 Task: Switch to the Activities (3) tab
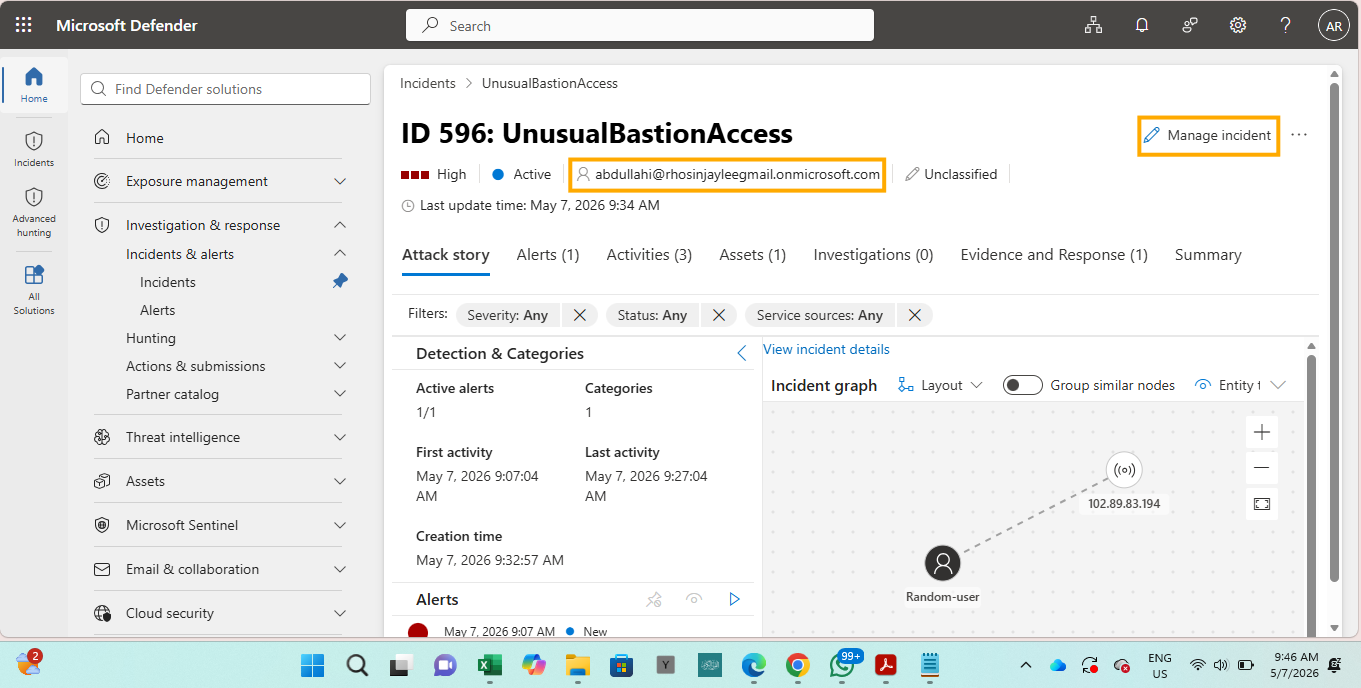coord(649,255)
